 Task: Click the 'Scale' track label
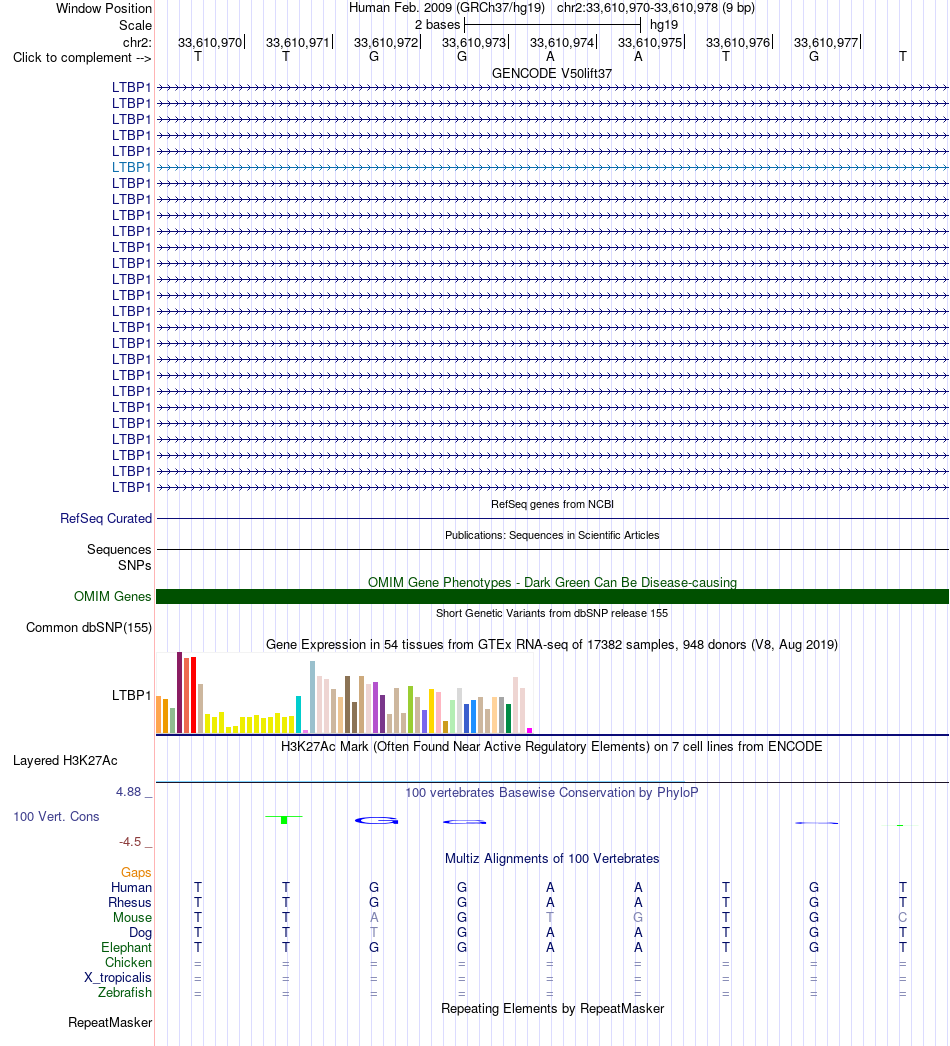pos(135,25)
